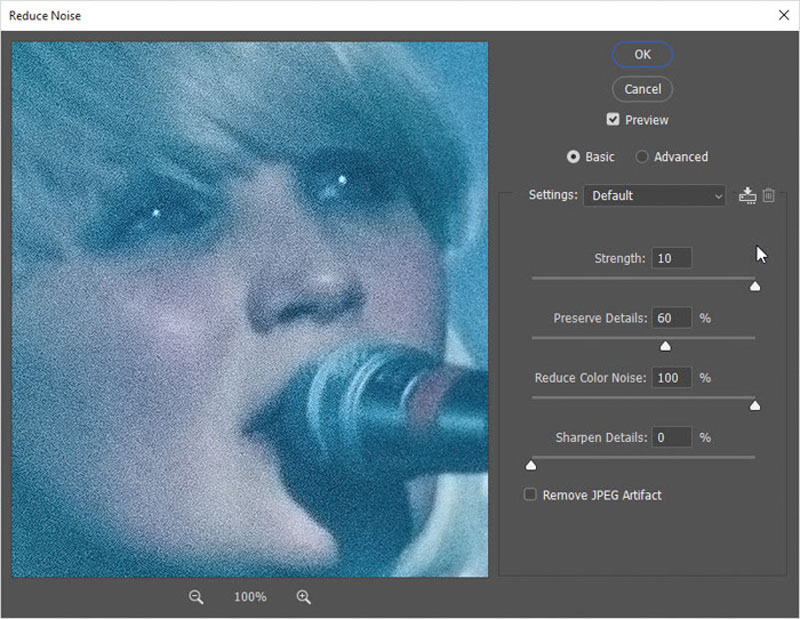The image size is (800, 619).
Task: Click the Strength value field
Action: coord(671,258)
